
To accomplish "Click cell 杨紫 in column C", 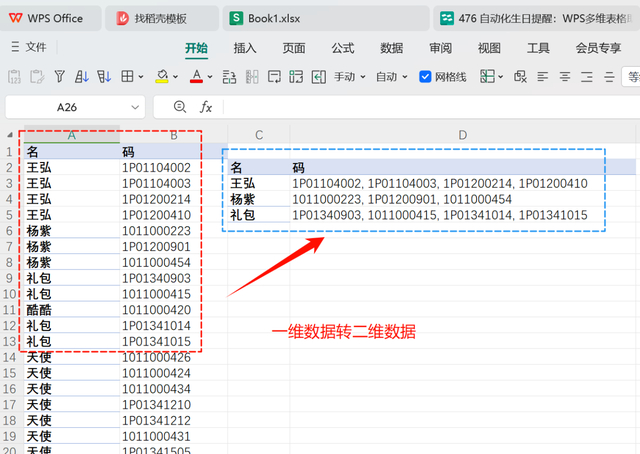I will point(259,199).
